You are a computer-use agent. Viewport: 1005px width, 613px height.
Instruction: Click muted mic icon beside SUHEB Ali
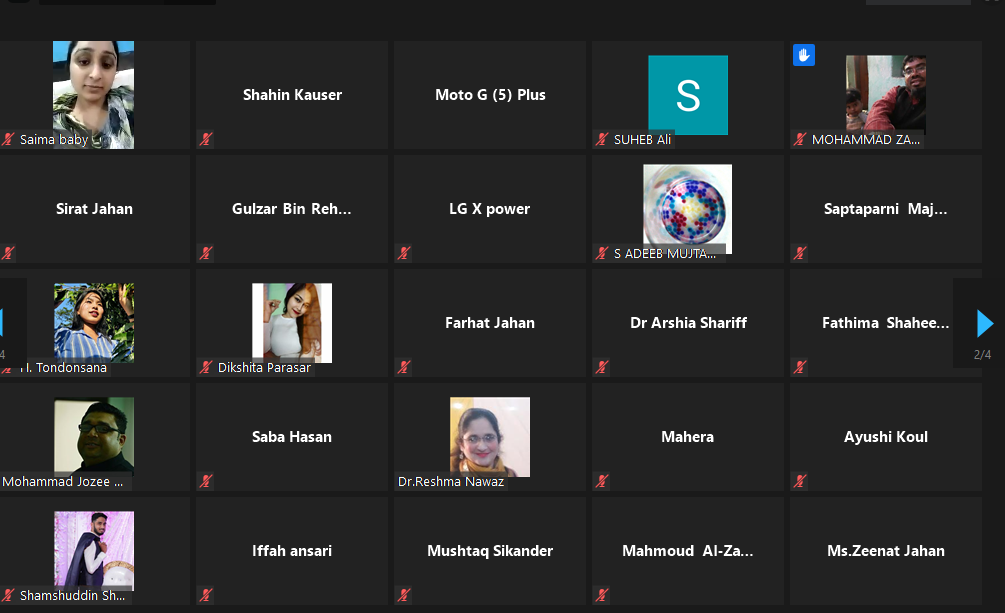[602, 140]
